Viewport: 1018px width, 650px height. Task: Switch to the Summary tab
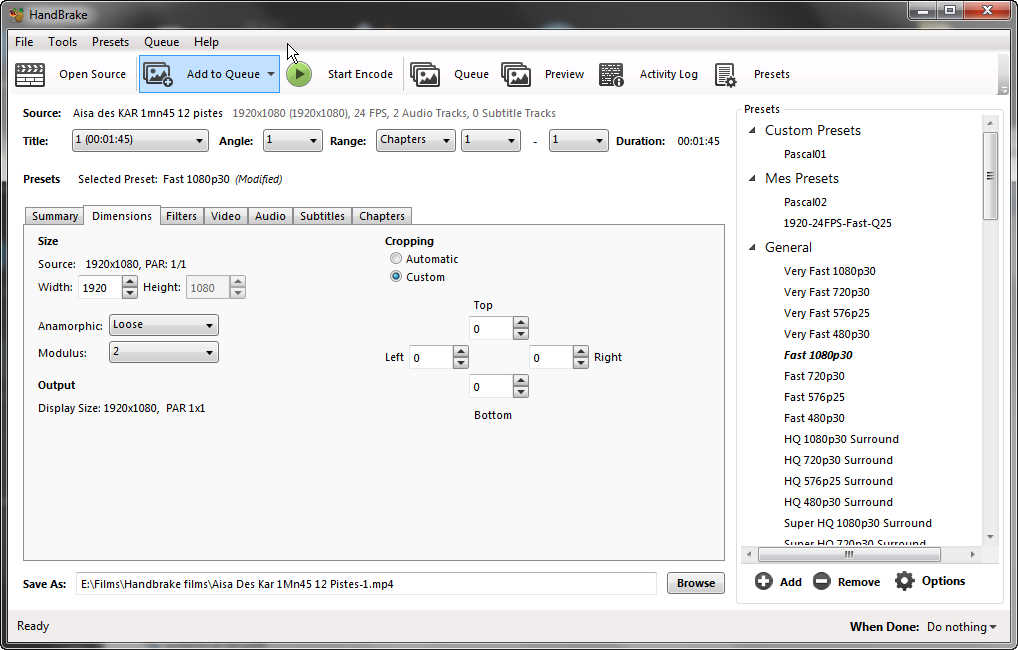point(55,216)
